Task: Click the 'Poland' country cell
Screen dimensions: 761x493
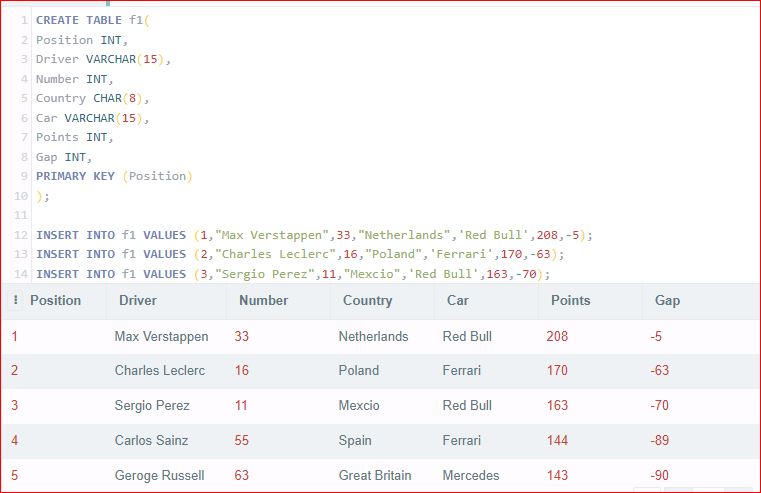Action: 359,370
